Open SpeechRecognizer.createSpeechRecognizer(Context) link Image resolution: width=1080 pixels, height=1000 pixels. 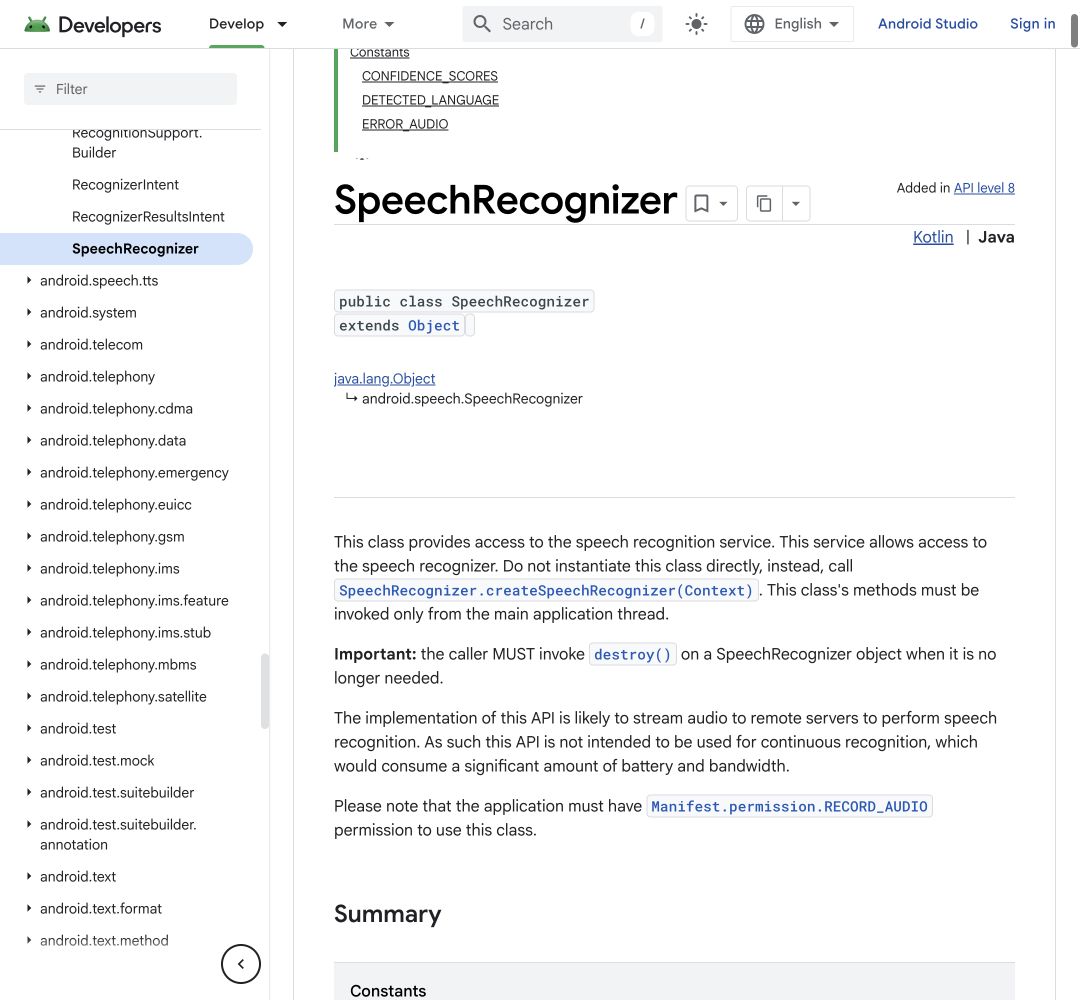pos(546,590)
